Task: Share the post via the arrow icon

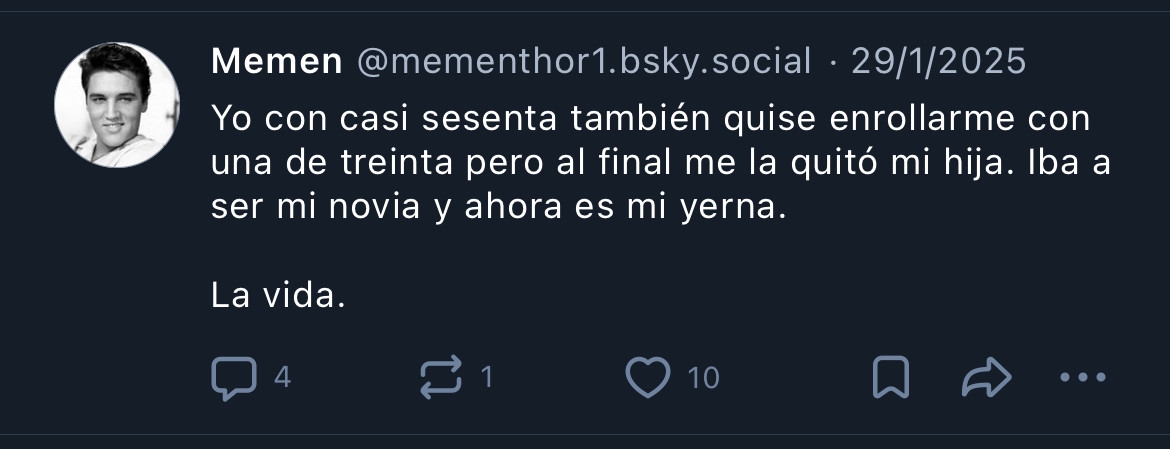Action: pos(986,378)
